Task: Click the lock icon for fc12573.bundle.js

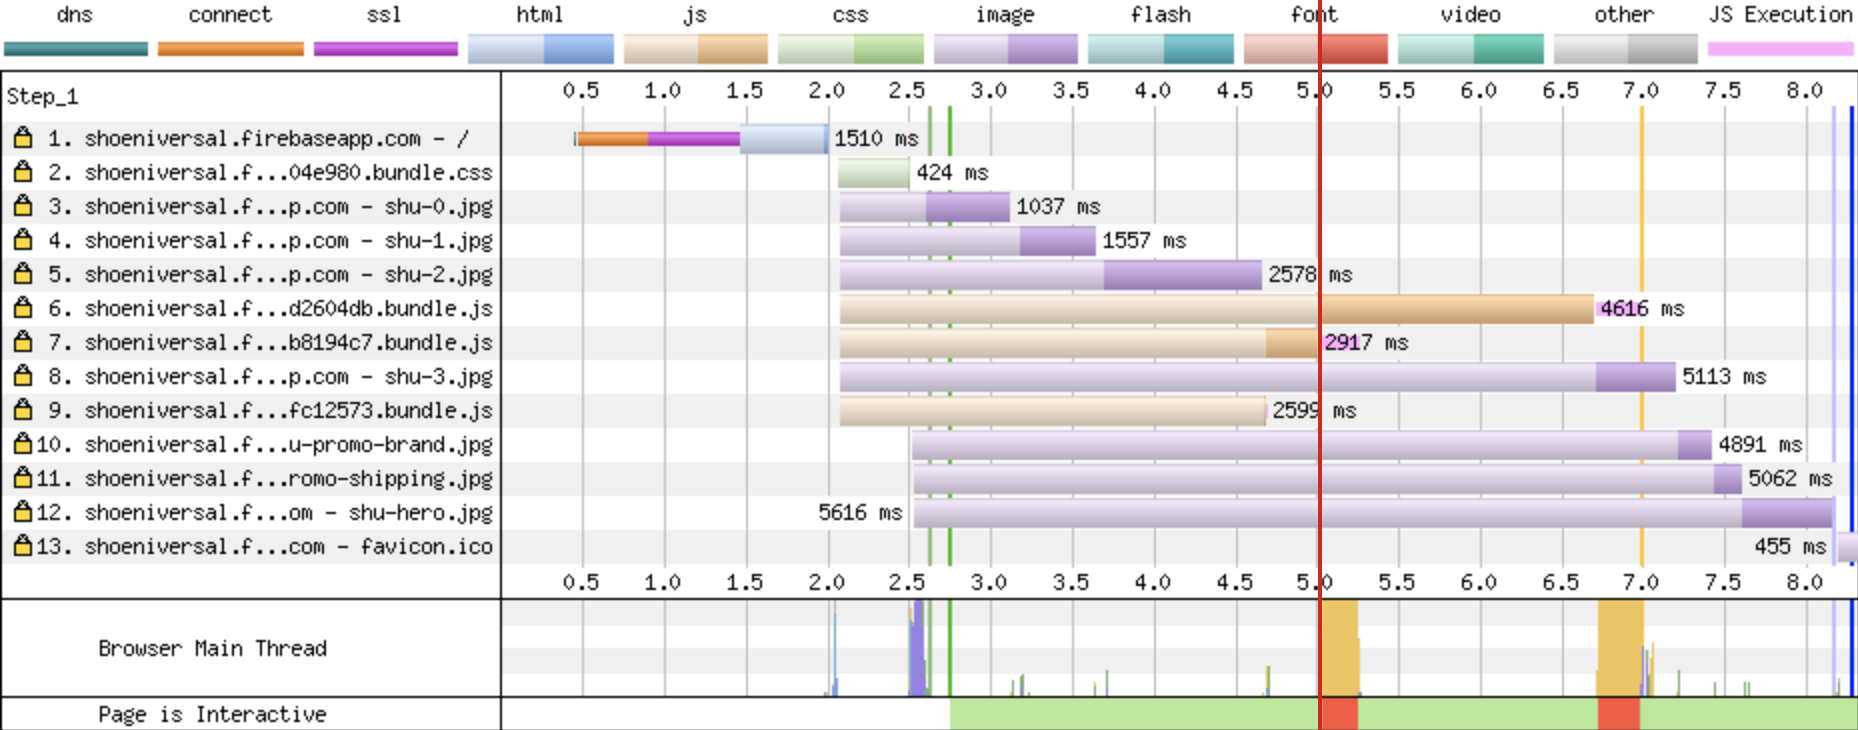Action: [22, 410]
